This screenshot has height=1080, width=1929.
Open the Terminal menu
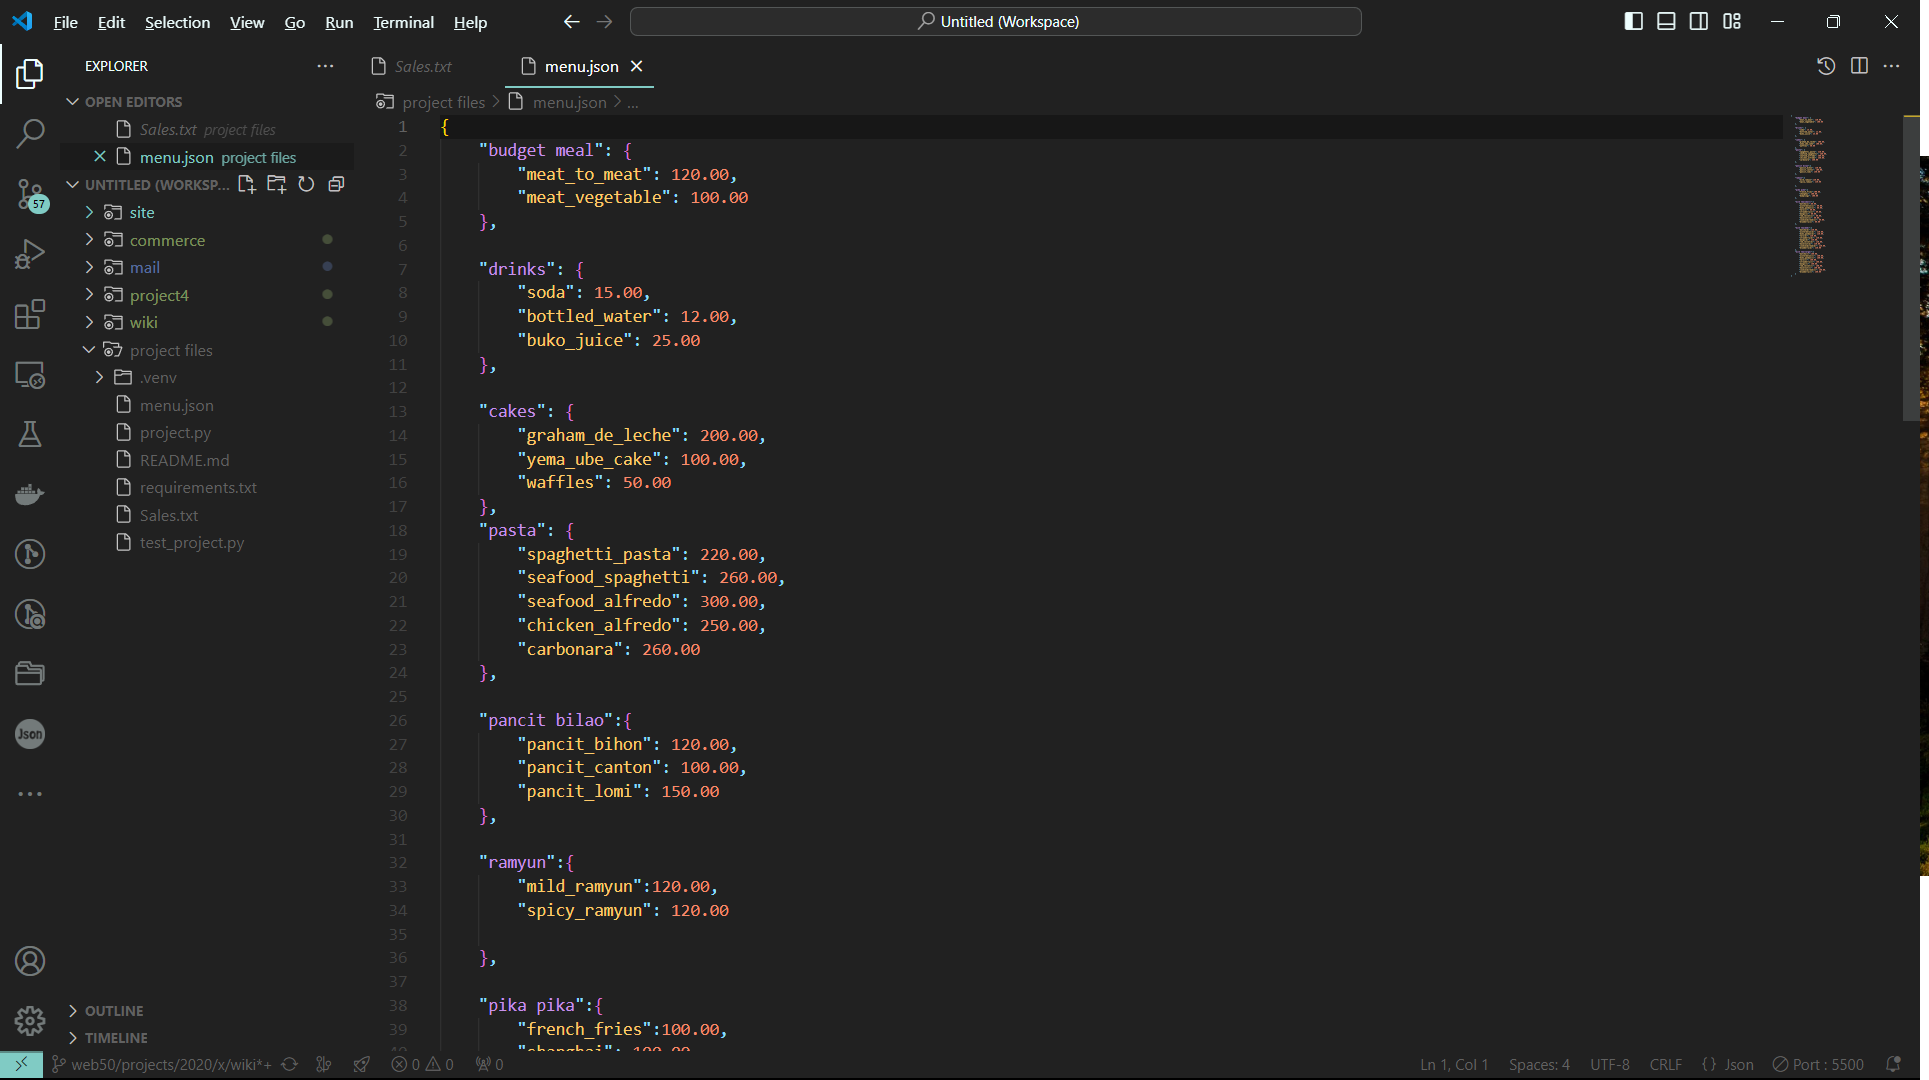tap(403, 22)
